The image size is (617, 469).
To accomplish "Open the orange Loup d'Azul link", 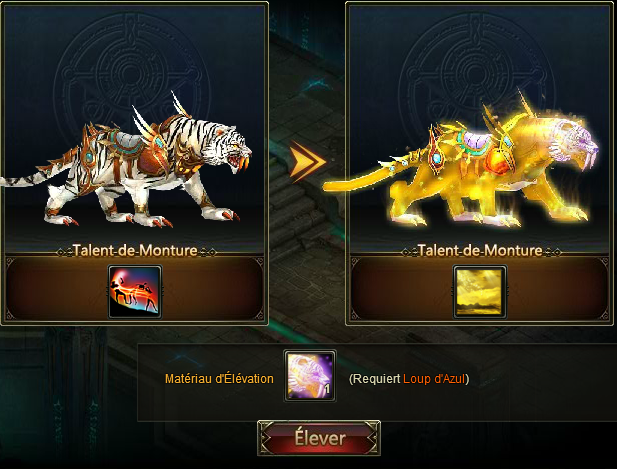I will [x=434, y=379].
